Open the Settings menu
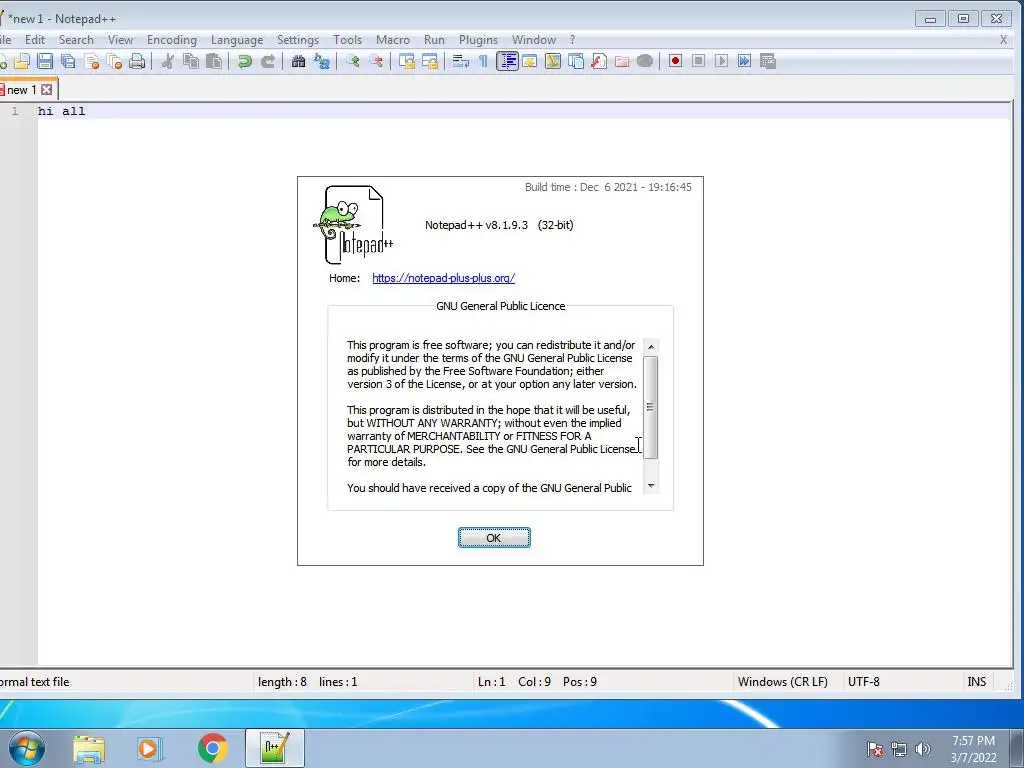Image resolution: width=1024 pixels, height=768 pixels. pyautogui.click(x=298, y=40)
